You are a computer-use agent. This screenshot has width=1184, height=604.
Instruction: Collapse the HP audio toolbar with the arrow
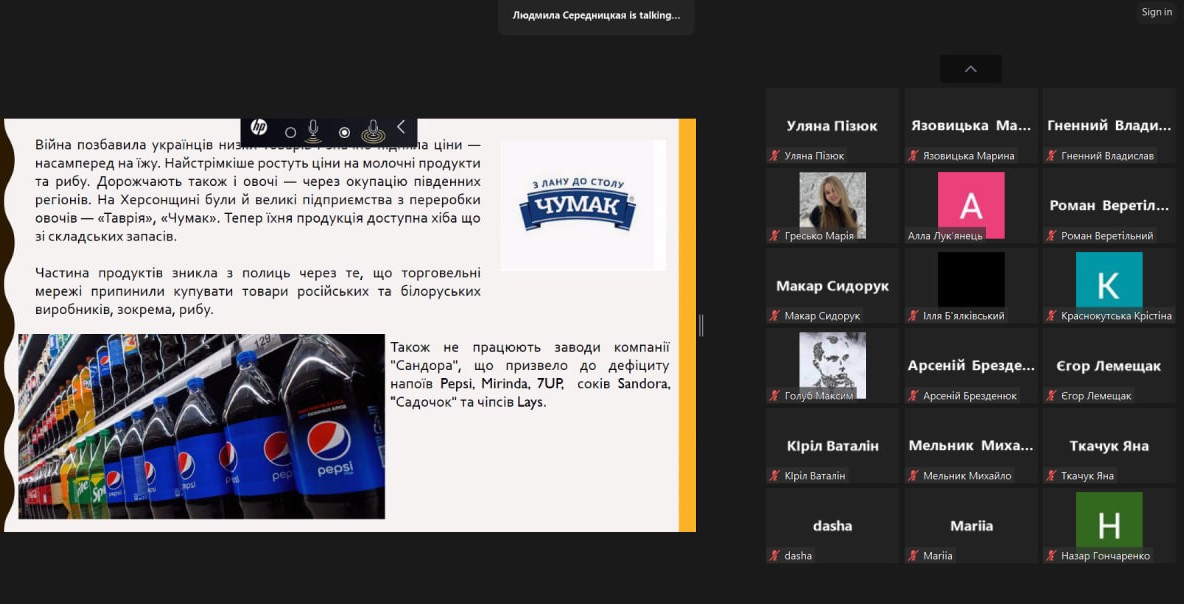coord(401,127)
